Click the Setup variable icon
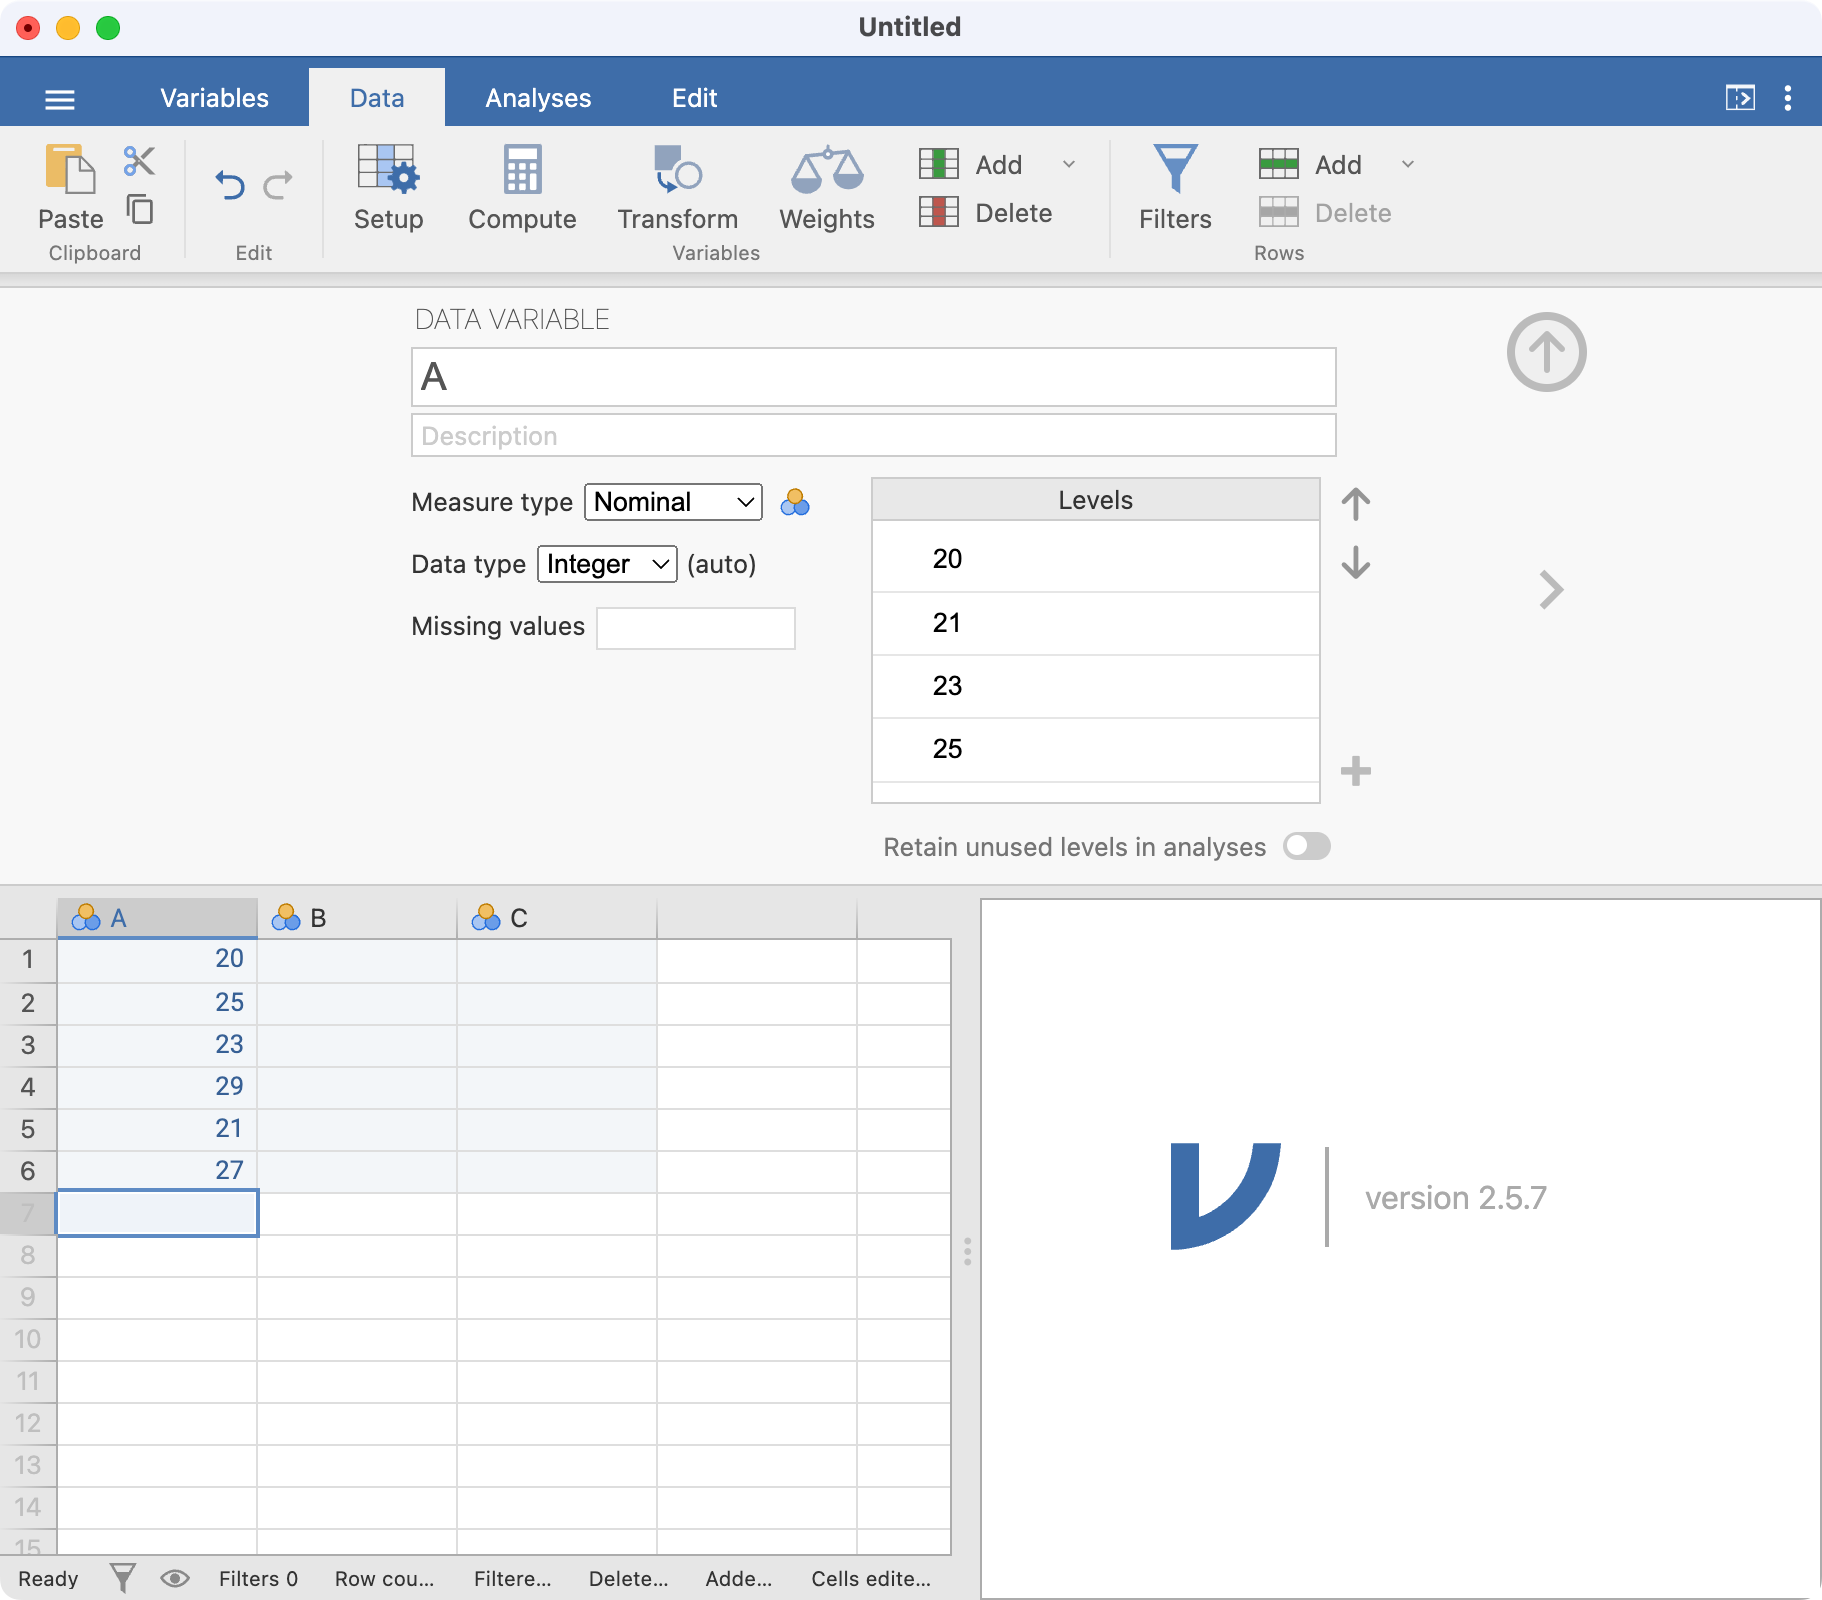This screenshot has width=1822, height=1600. 388,170
